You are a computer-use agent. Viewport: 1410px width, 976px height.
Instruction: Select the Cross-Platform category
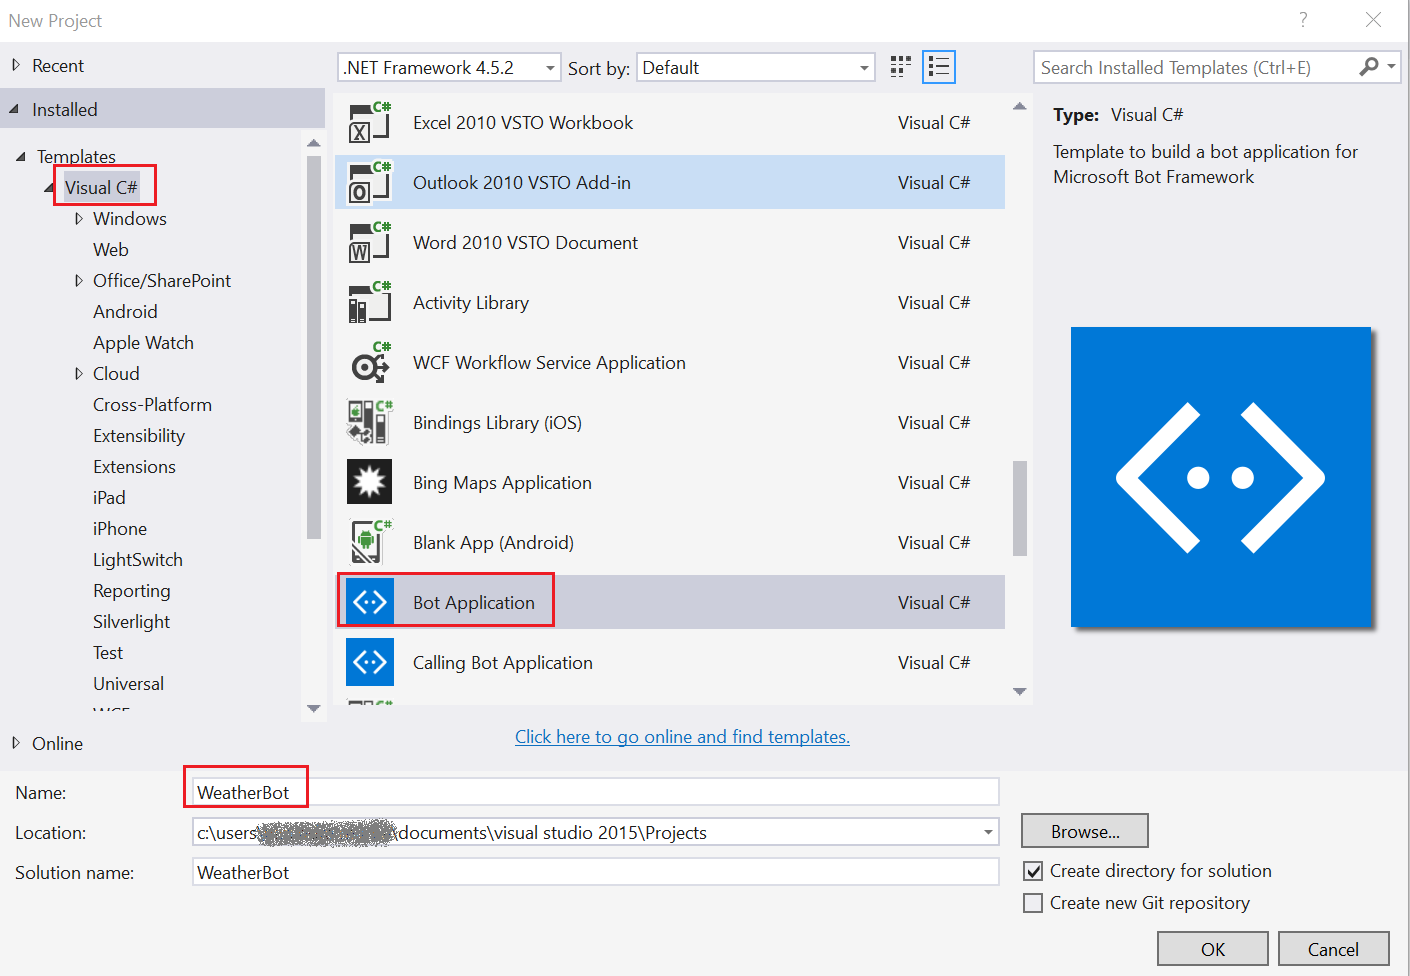(x=152, y=405)
